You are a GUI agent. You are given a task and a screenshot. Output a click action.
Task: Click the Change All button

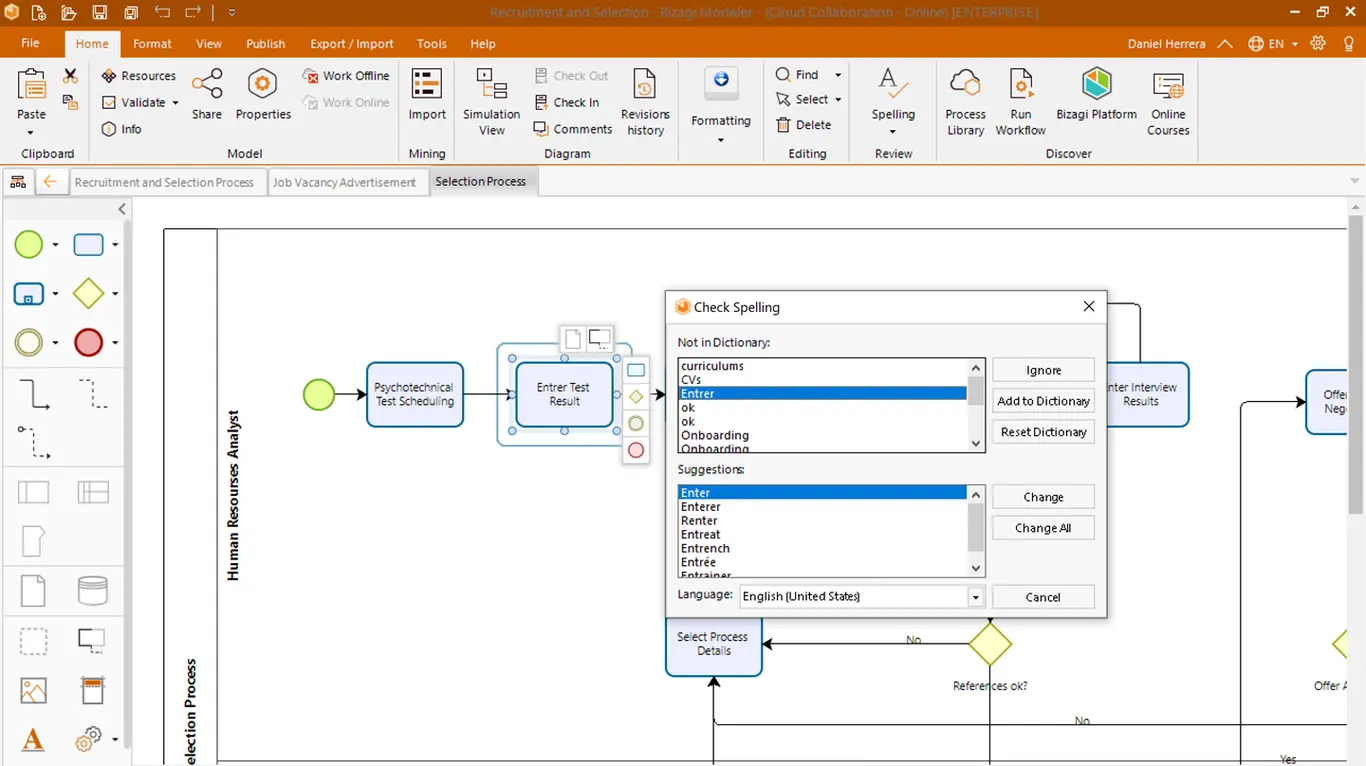1043,528
